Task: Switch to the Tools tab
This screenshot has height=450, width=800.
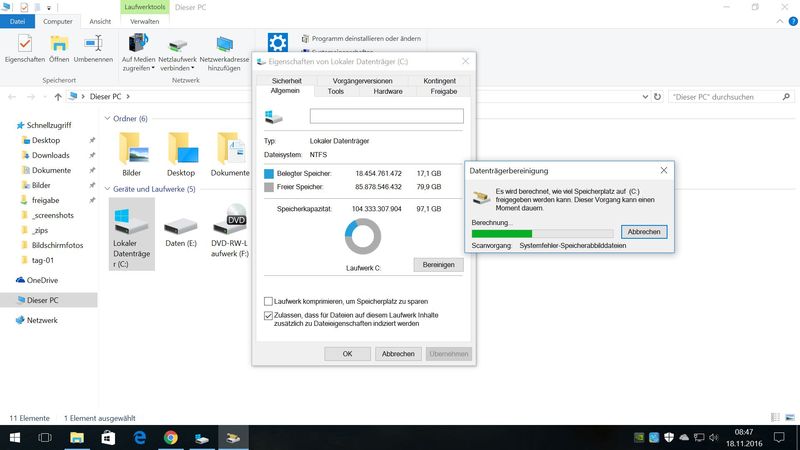Action: [x=336, y=91]
